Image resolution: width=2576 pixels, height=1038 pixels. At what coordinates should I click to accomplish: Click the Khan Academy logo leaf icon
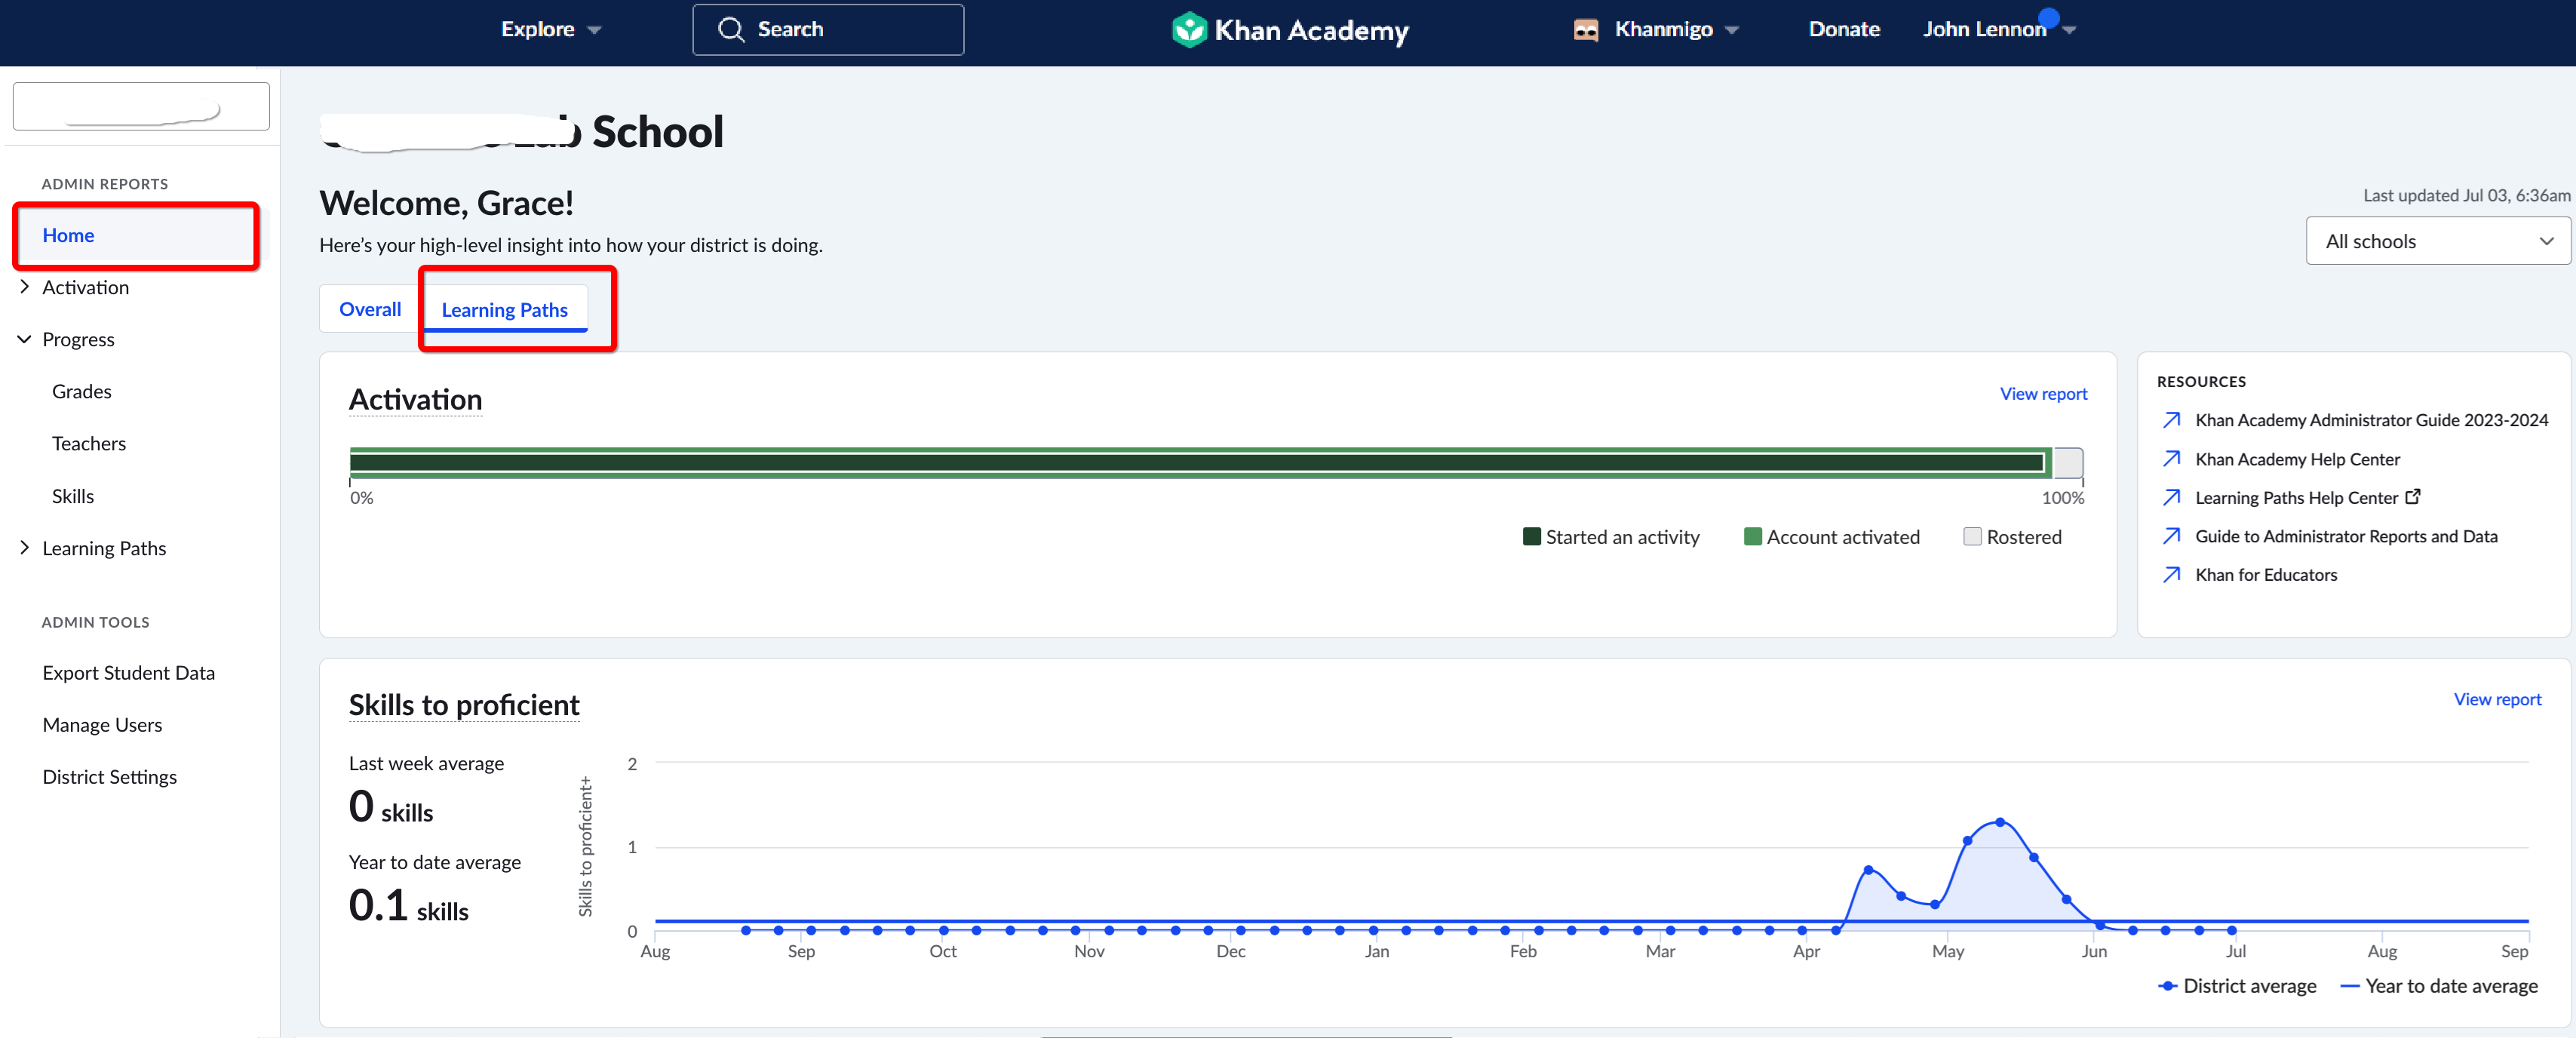1189,30
